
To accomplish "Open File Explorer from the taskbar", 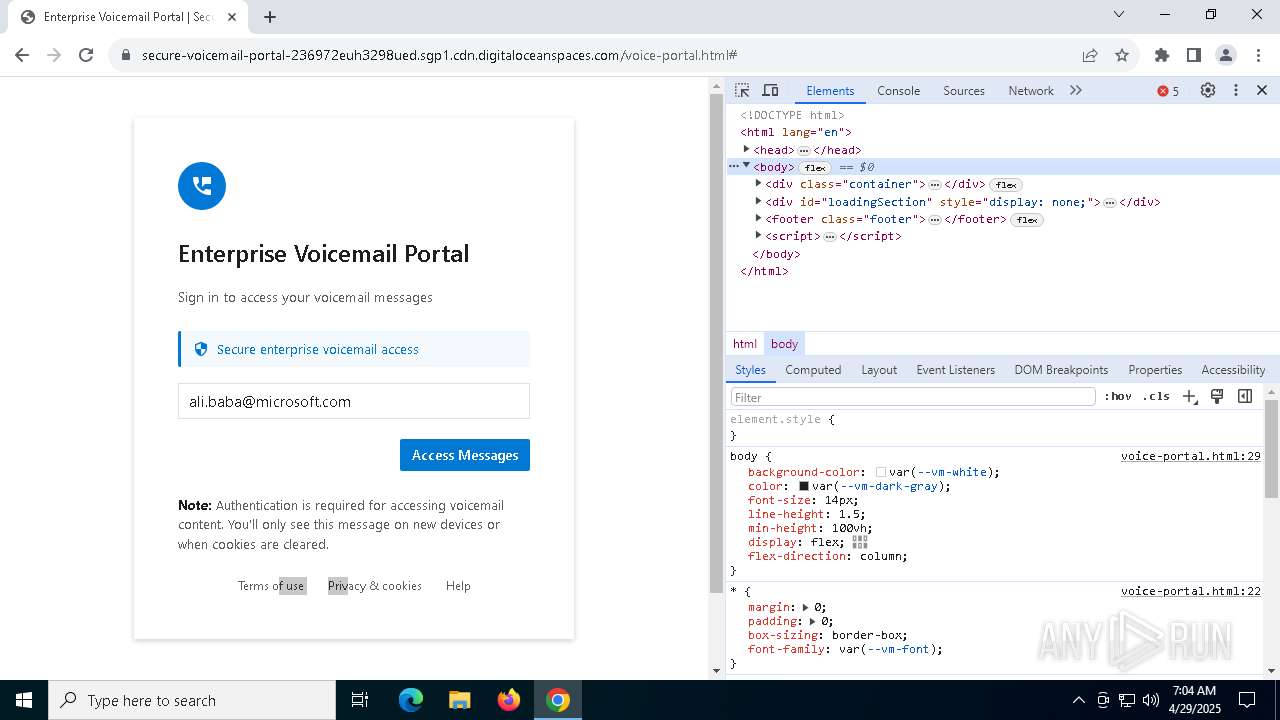I will (x=459, y=700).
